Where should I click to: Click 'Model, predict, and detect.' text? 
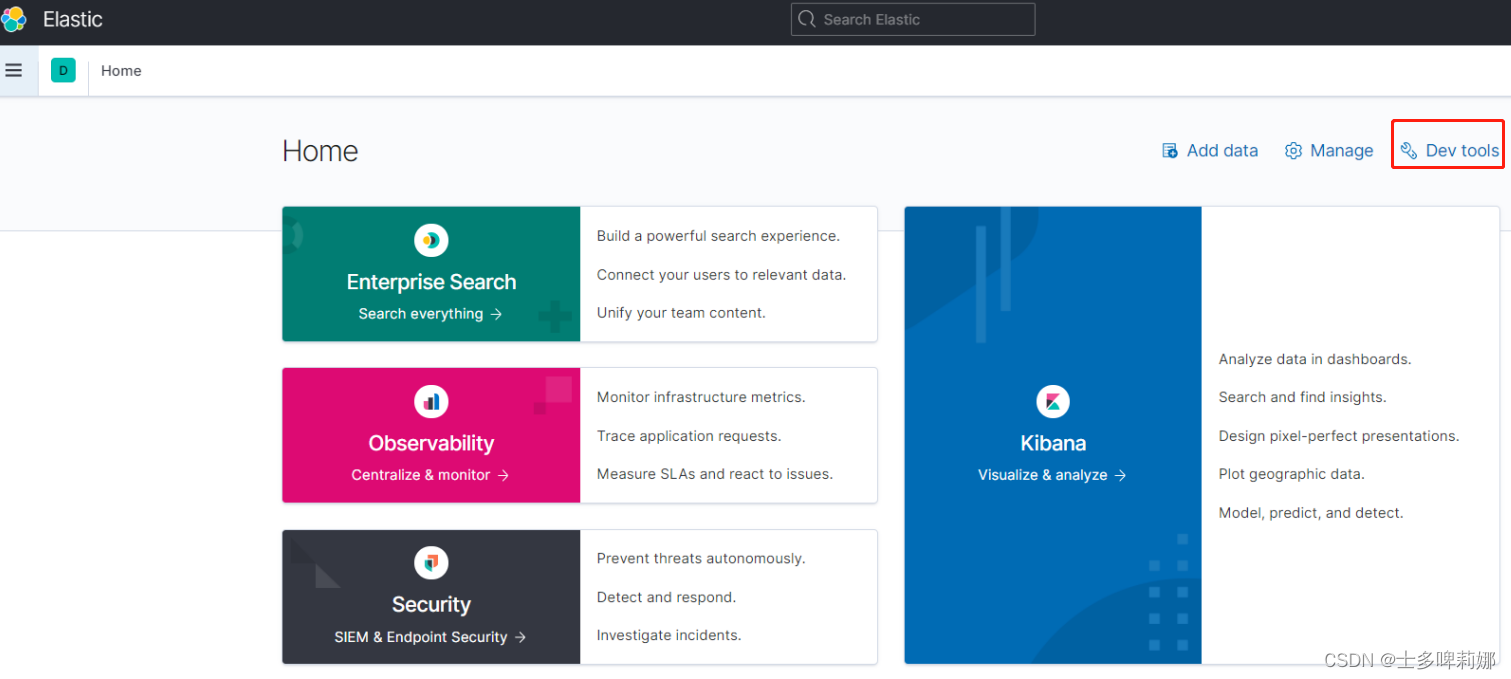point(1311,513)
